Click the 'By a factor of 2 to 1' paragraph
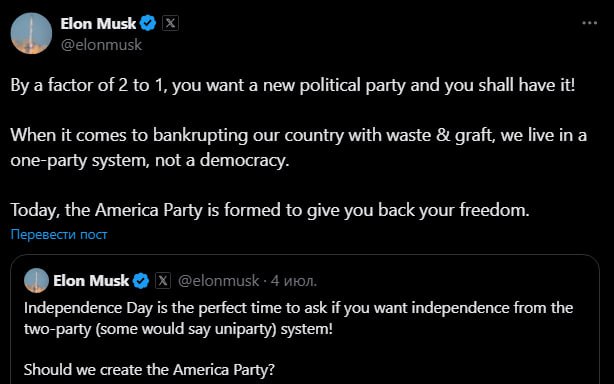Image resolution: width=614 pixels, height=384 pixels. coord(293,85)
